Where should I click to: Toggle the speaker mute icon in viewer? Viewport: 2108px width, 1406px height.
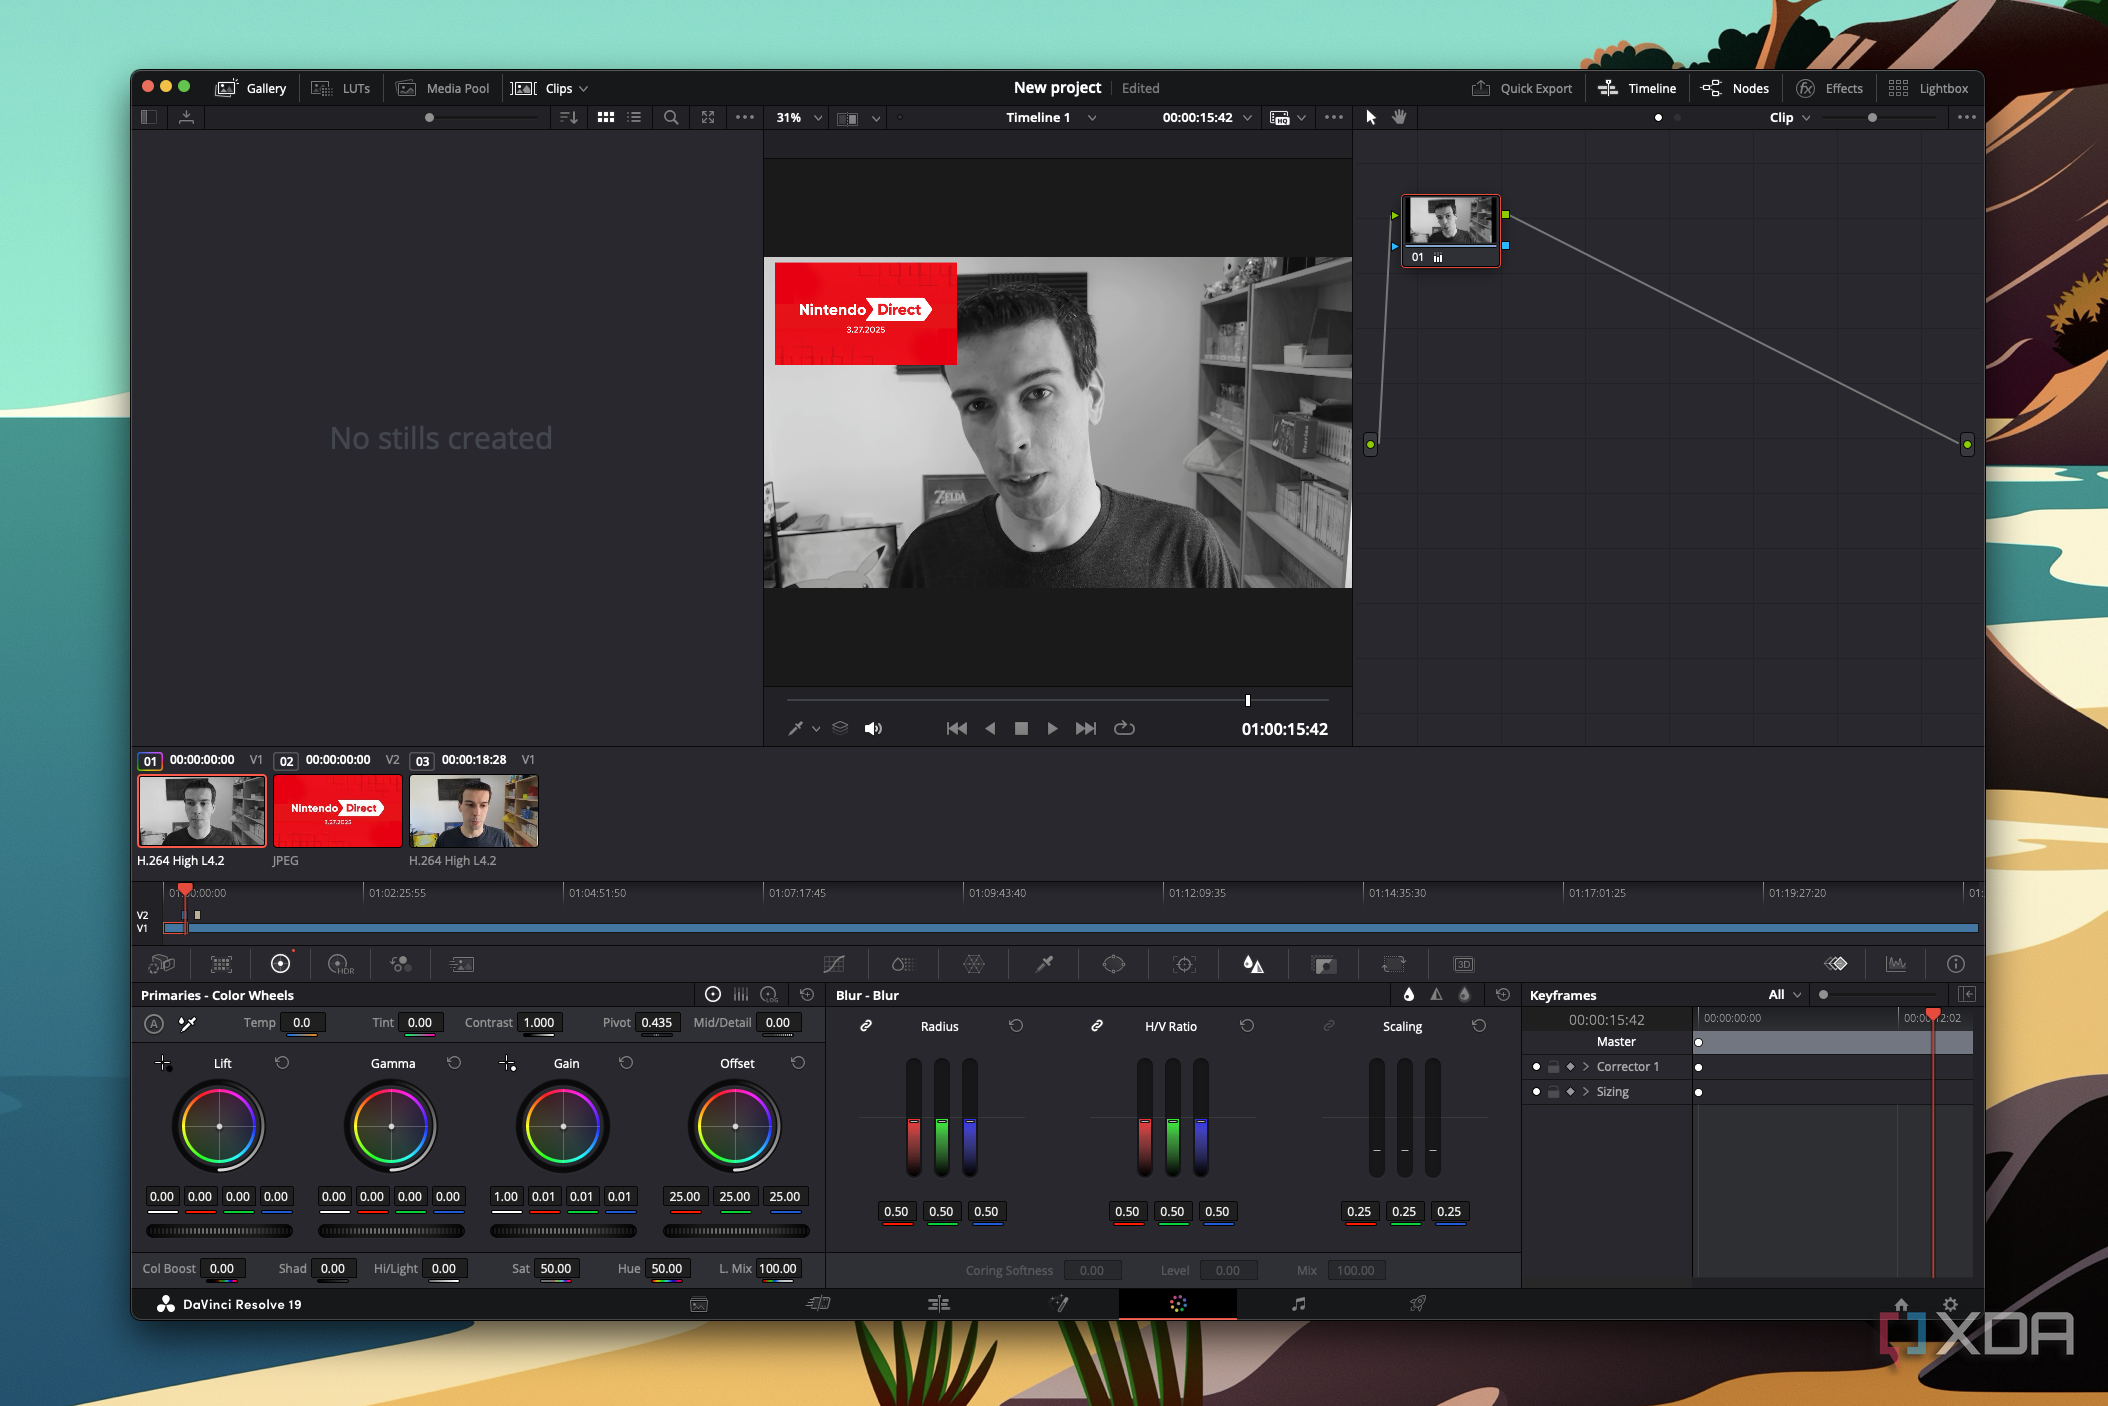pyautogui.click(x=873, y=729)
